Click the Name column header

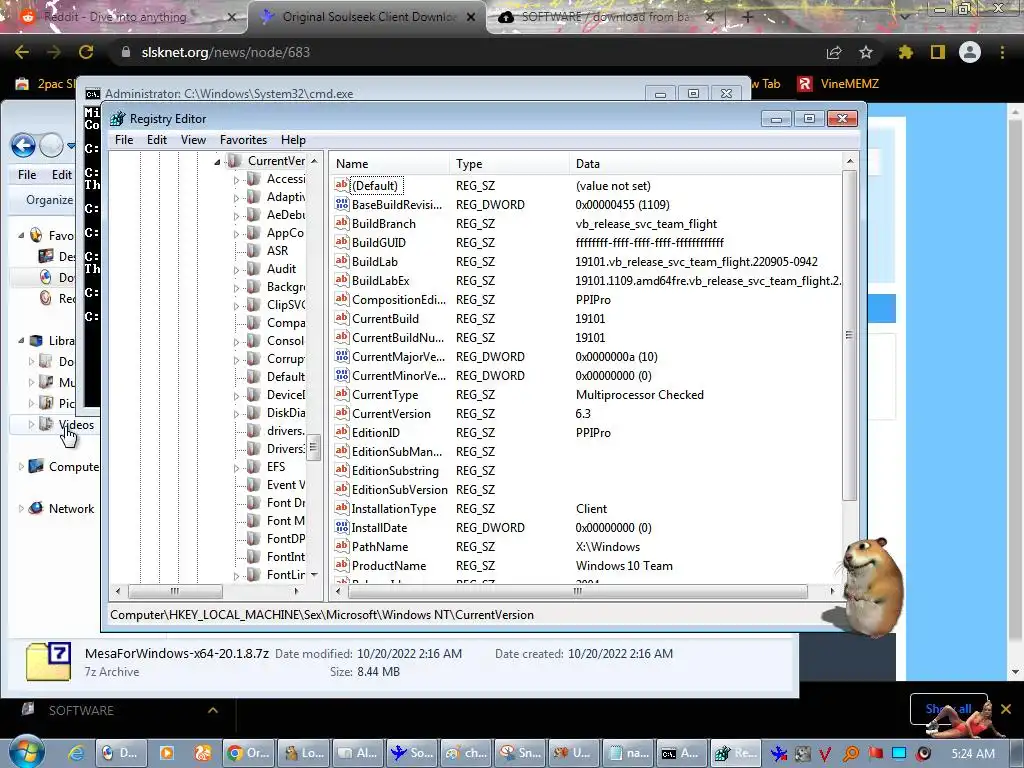pyautogui.click(x=390, y=164)
